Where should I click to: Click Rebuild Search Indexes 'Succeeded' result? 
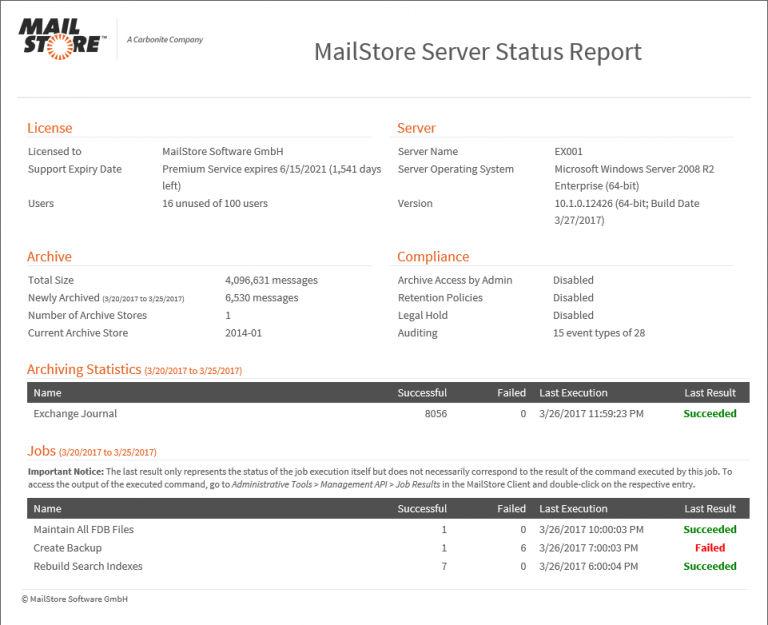(710, 566)
